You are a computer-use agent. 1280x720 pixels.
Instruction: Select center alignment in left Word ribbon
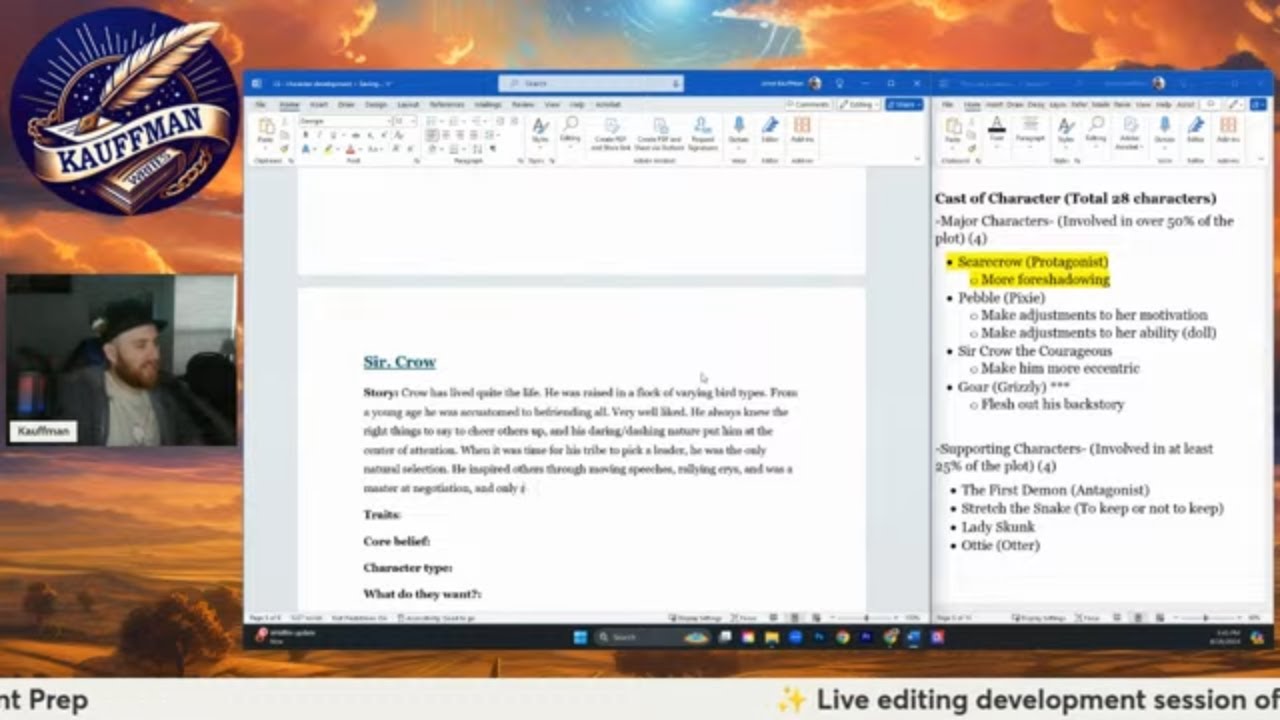pyautogui.click(x=446, y=135)
